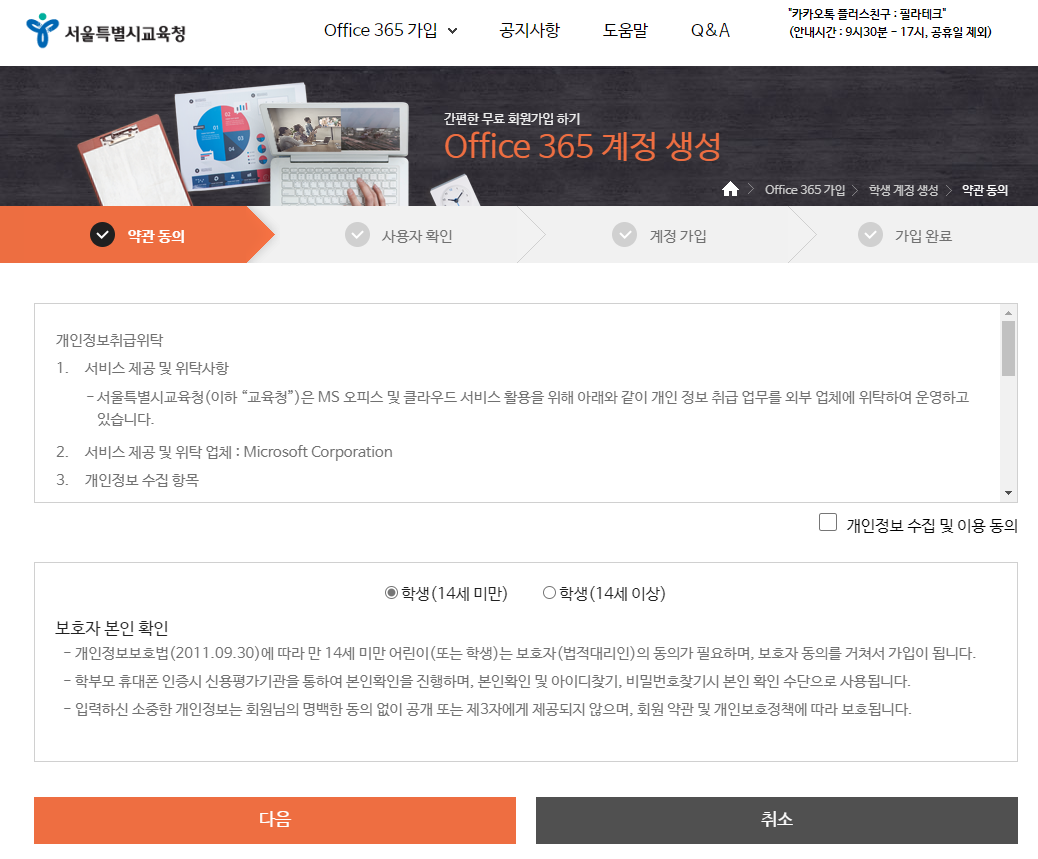This screenshot has width=1038, height=859.
Task: Select the 사용자 확인 step tab
Action: click(x=399, y=235)
